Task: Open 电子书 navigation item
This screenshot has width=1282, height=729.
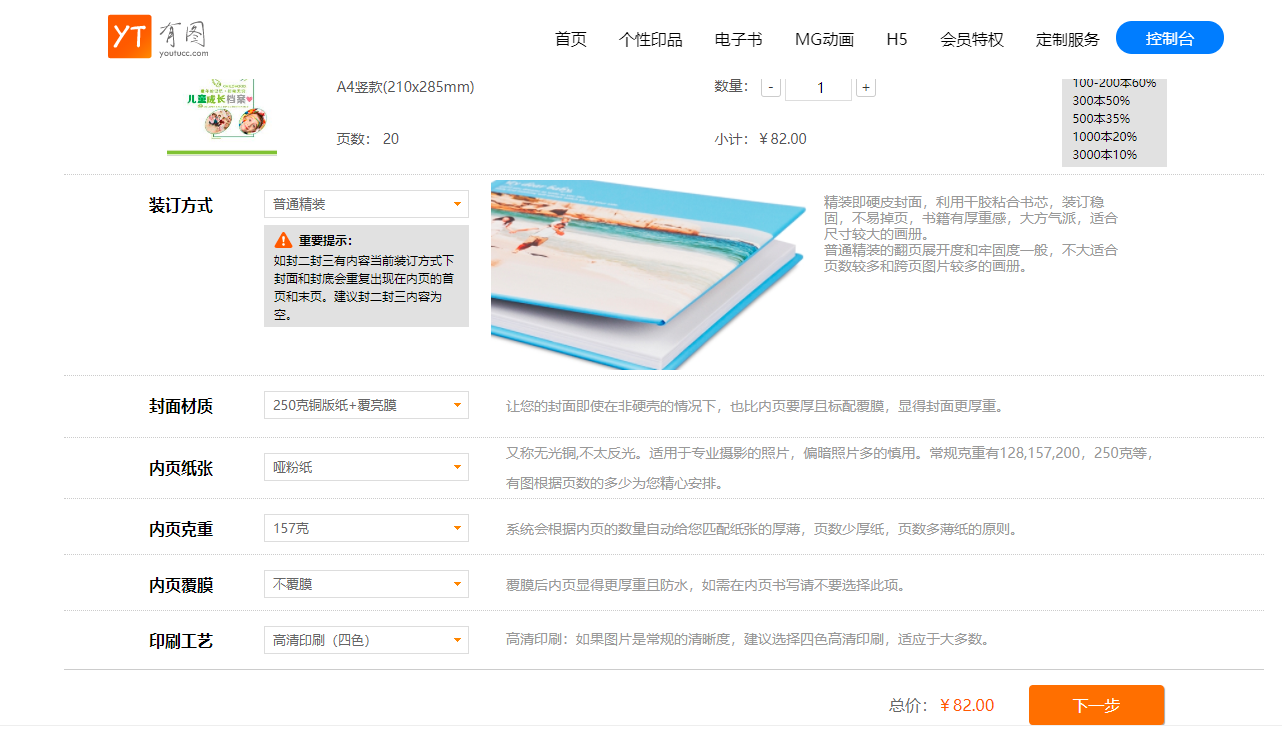Action: (x=739, y=39)
